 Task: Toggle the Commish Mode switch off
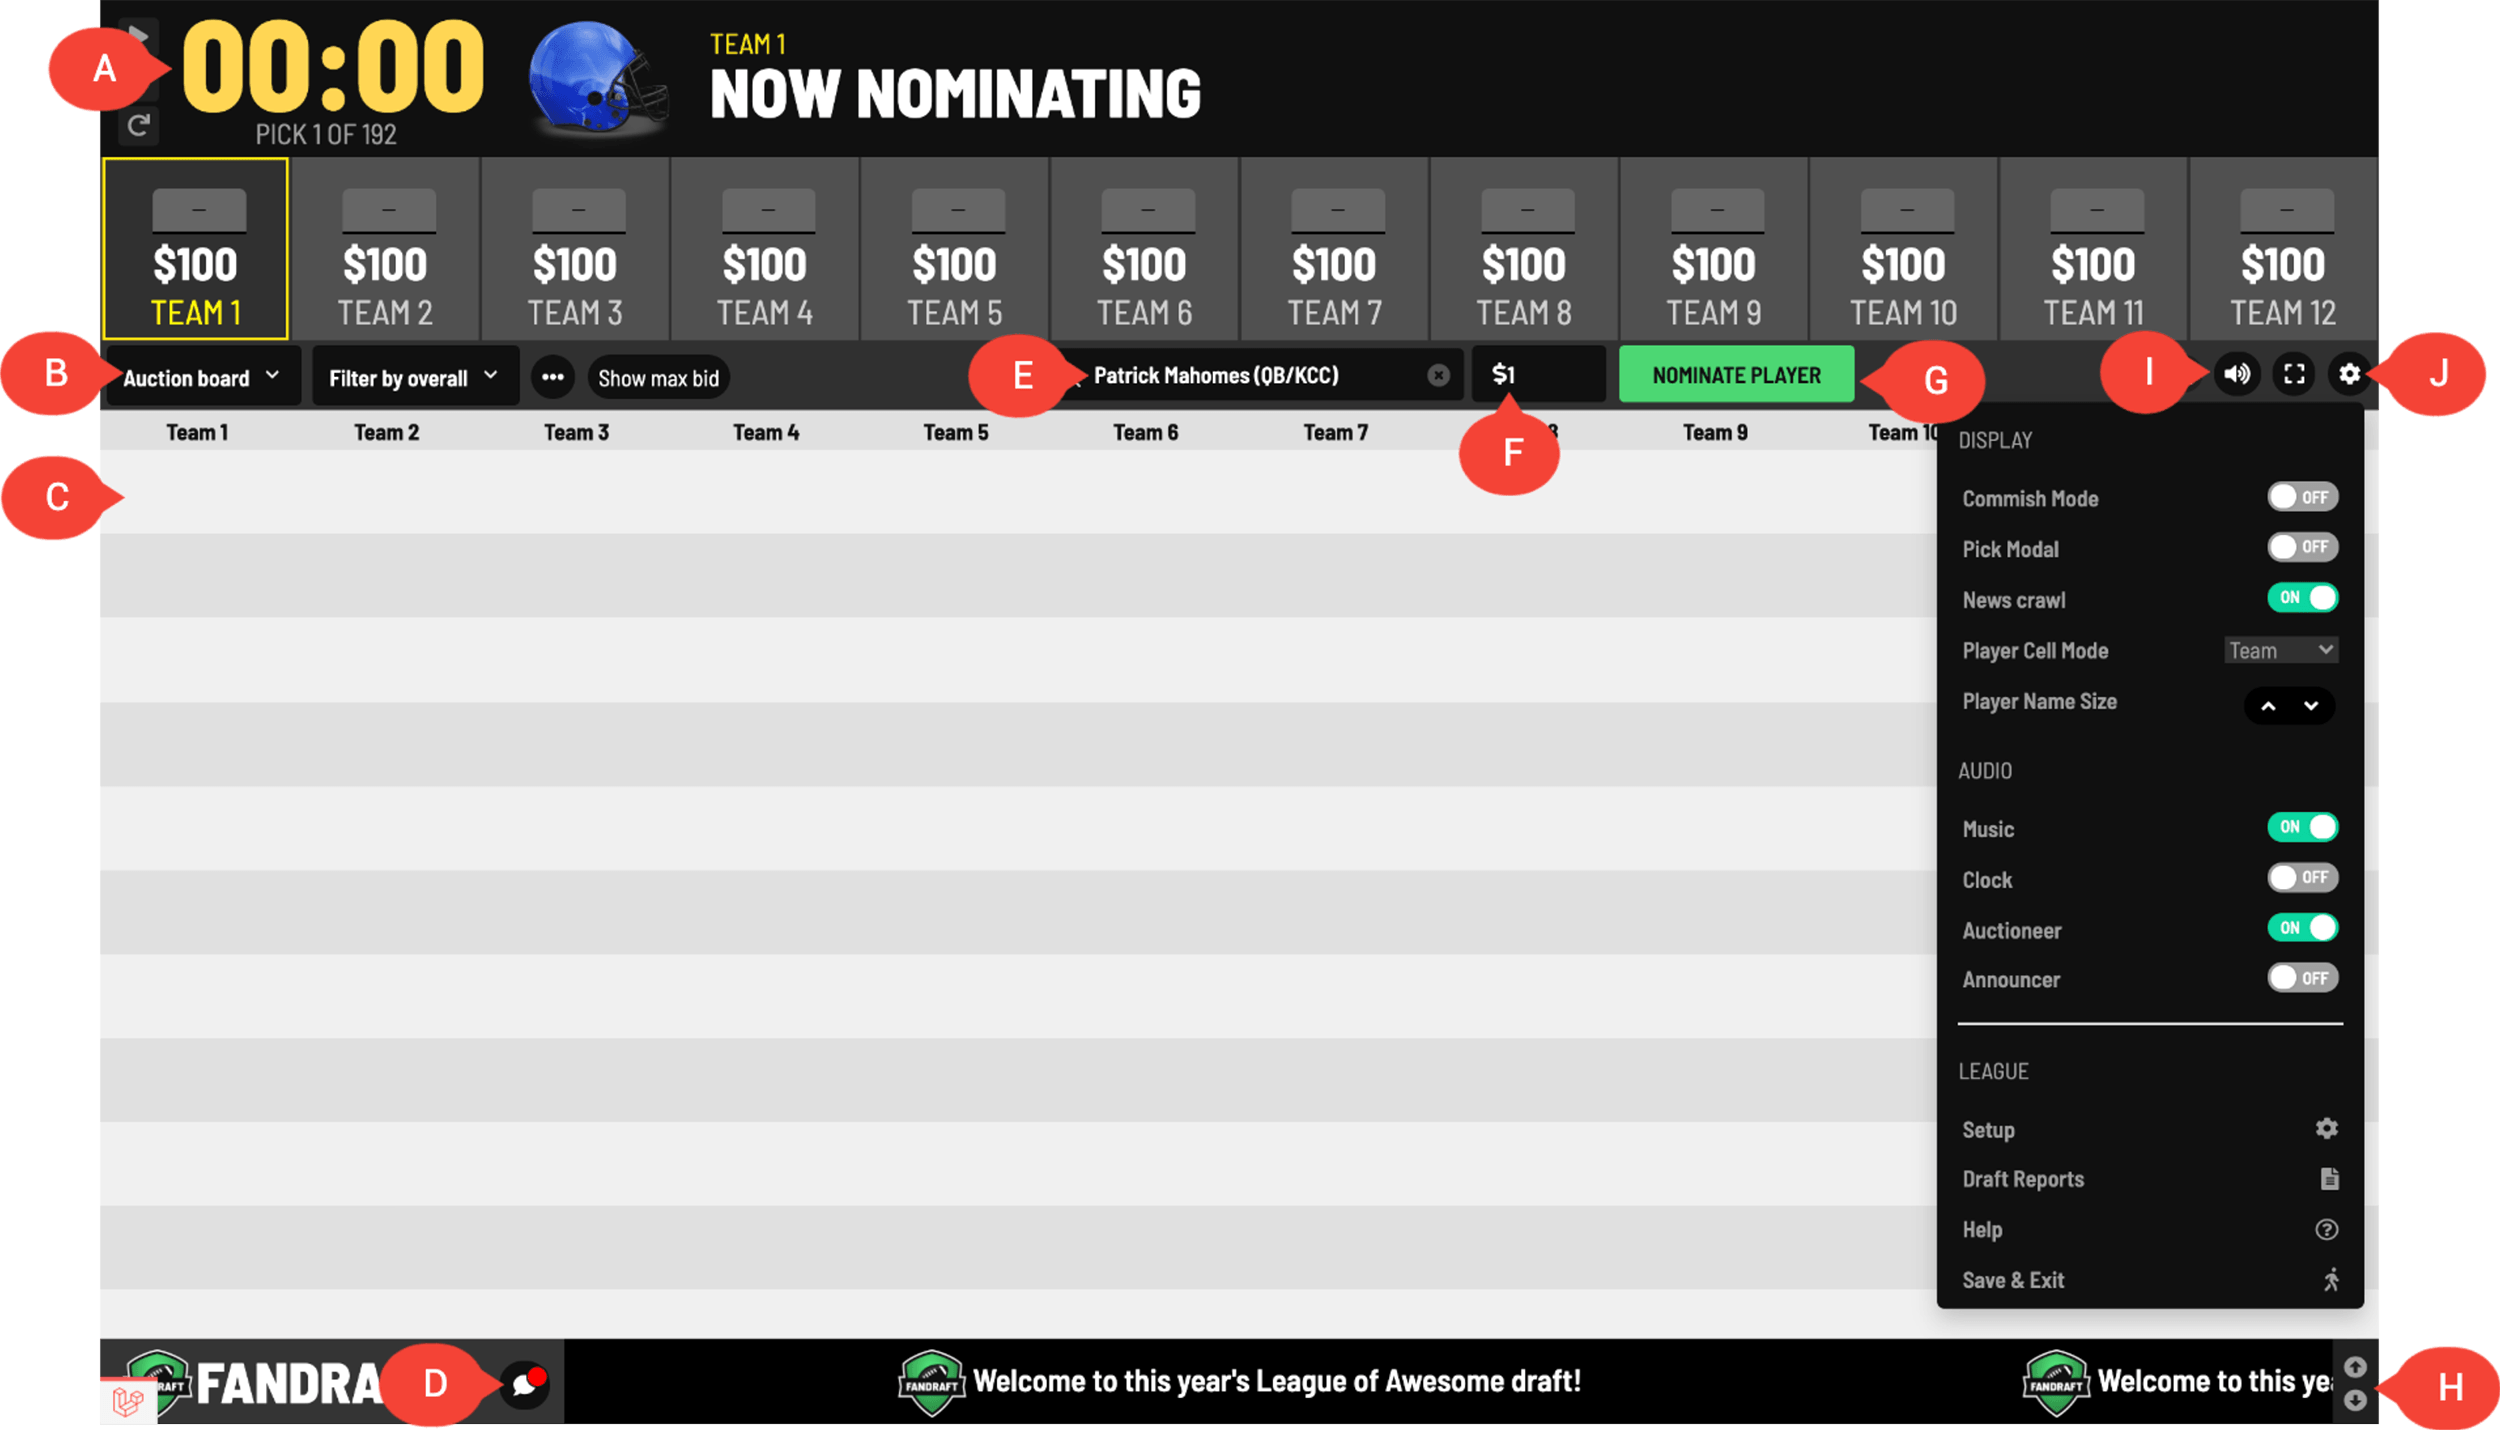pos(2301,496)
